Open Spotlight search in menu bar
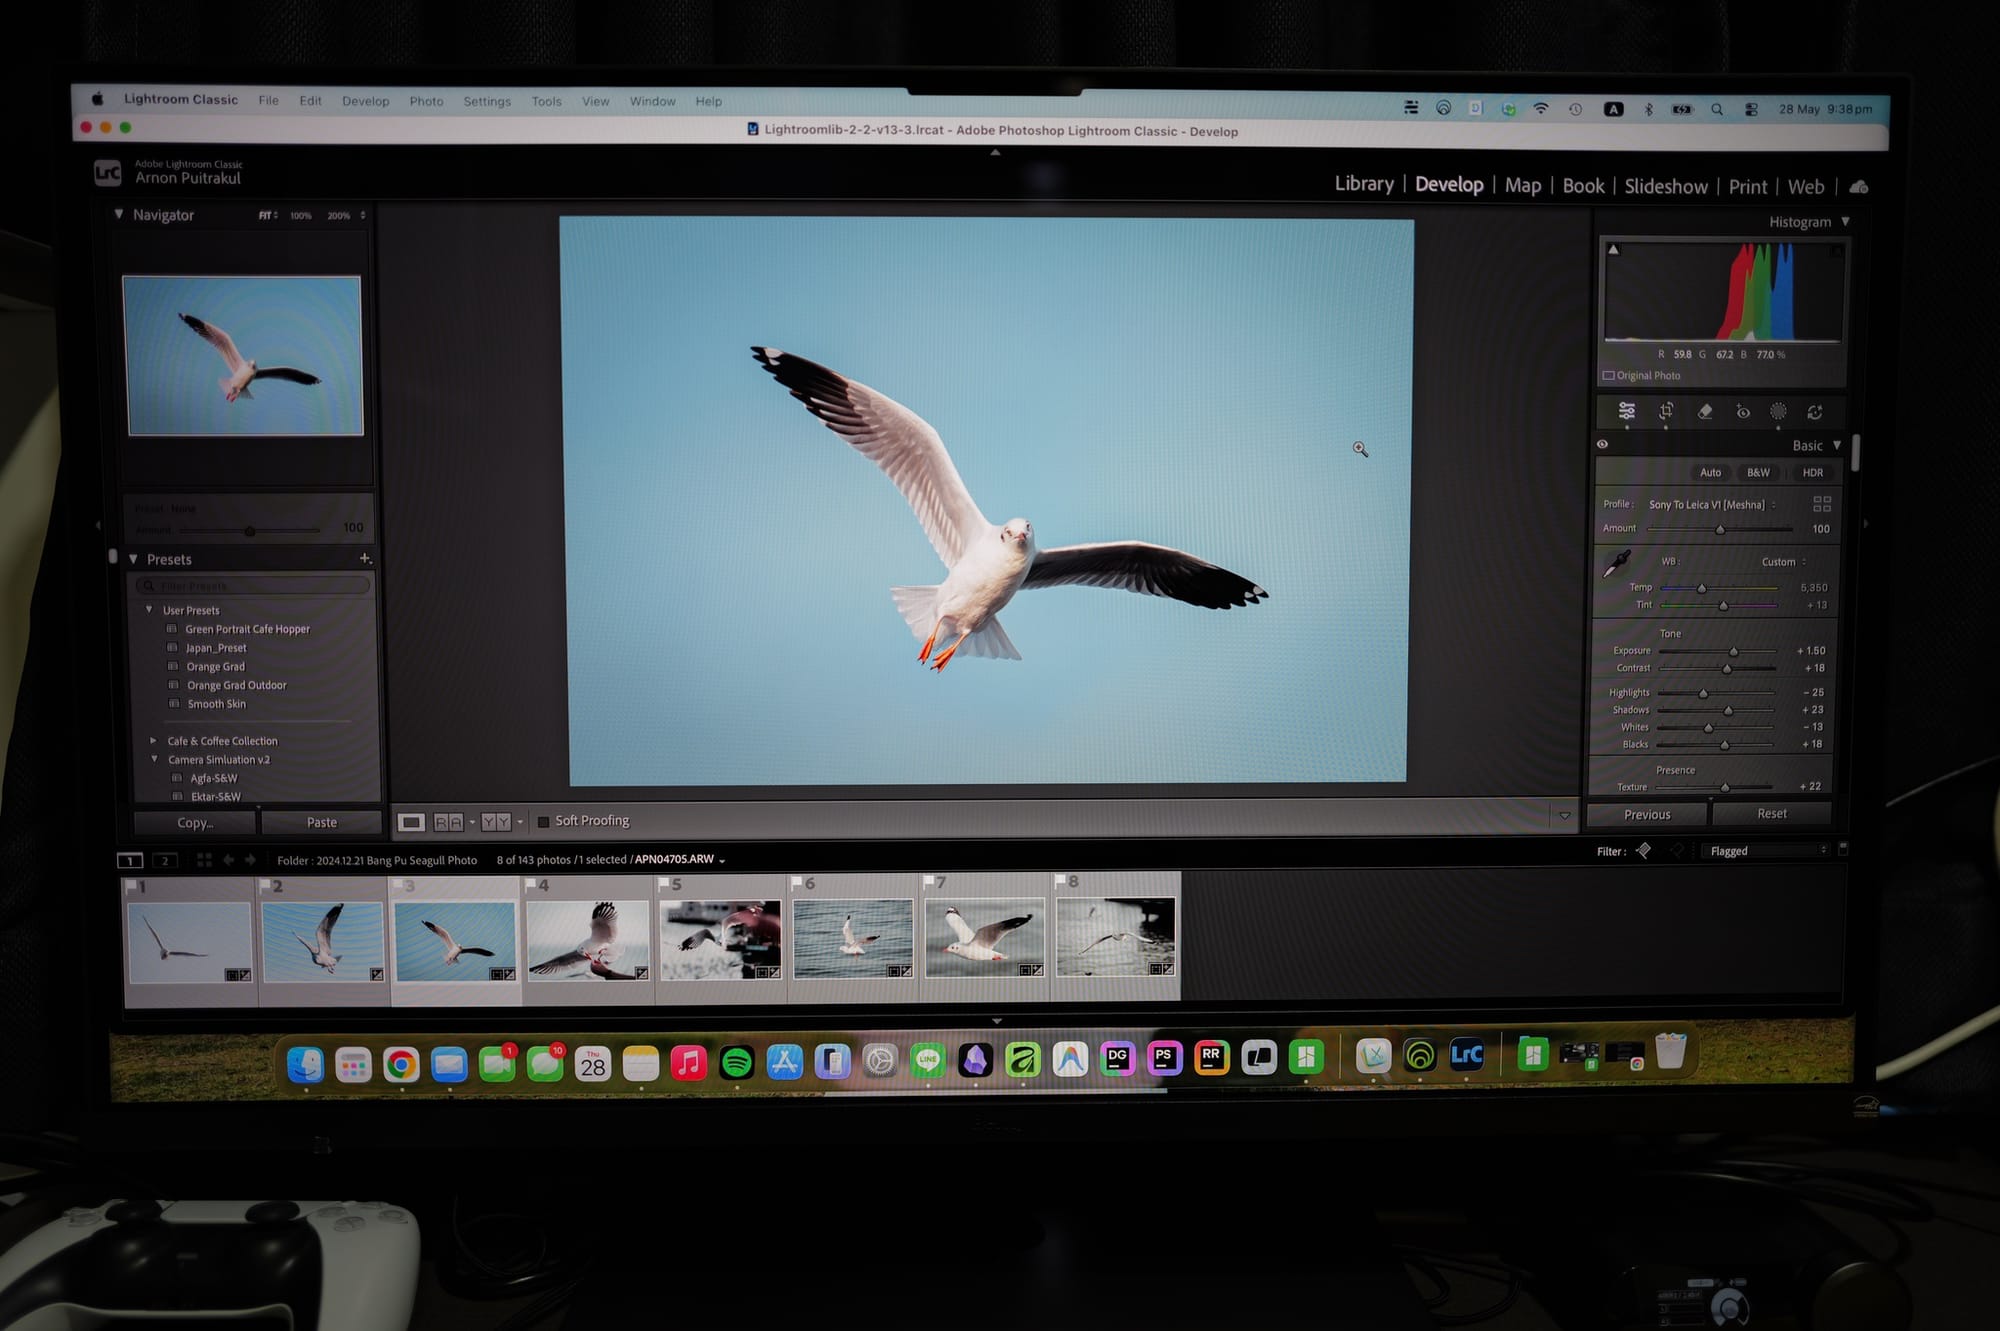The height and width of the screenshot is (1331, 2000). 1717,109
